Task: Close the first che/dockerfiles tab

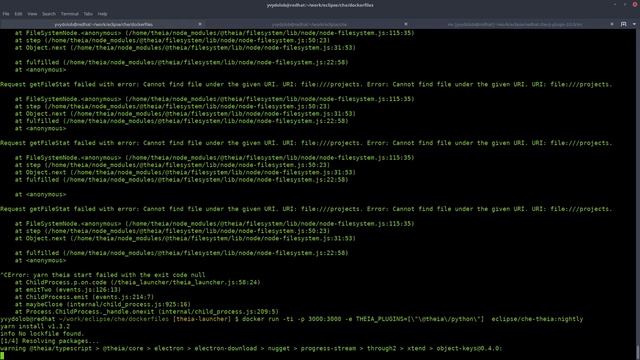Action: click(200, 24)
